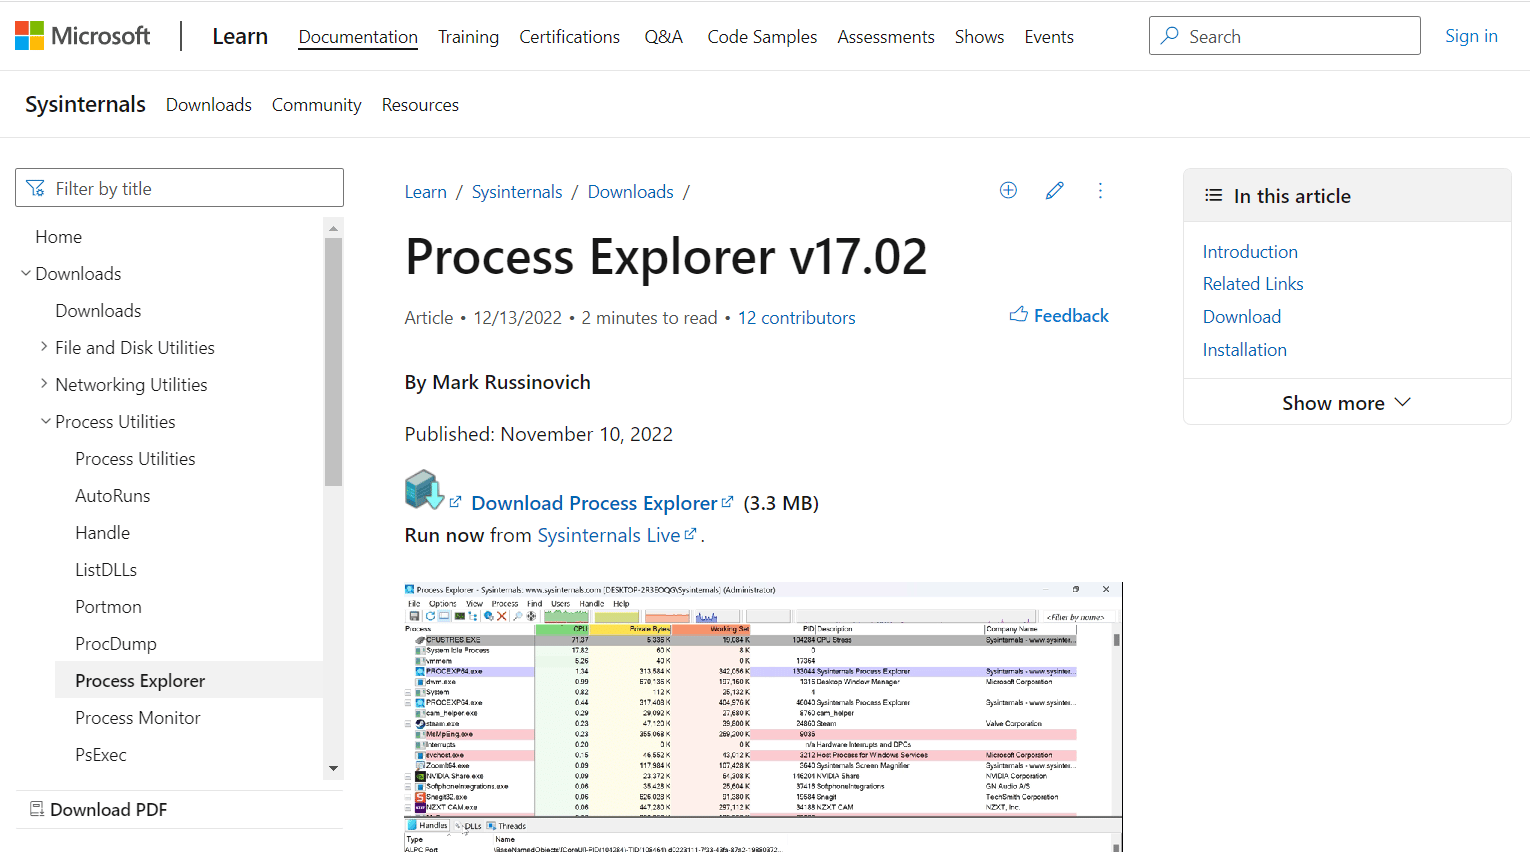Open the Training menu item
The width and height of the screenshot is (1530, 852).
[468, 37]
